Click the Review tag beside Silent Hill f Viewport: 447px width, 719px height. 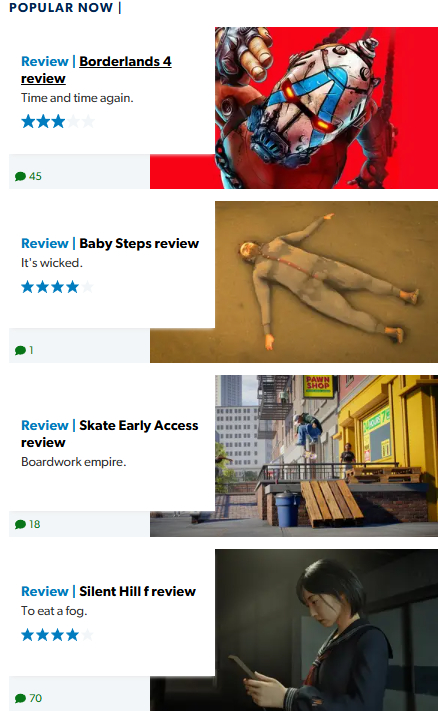44,591
